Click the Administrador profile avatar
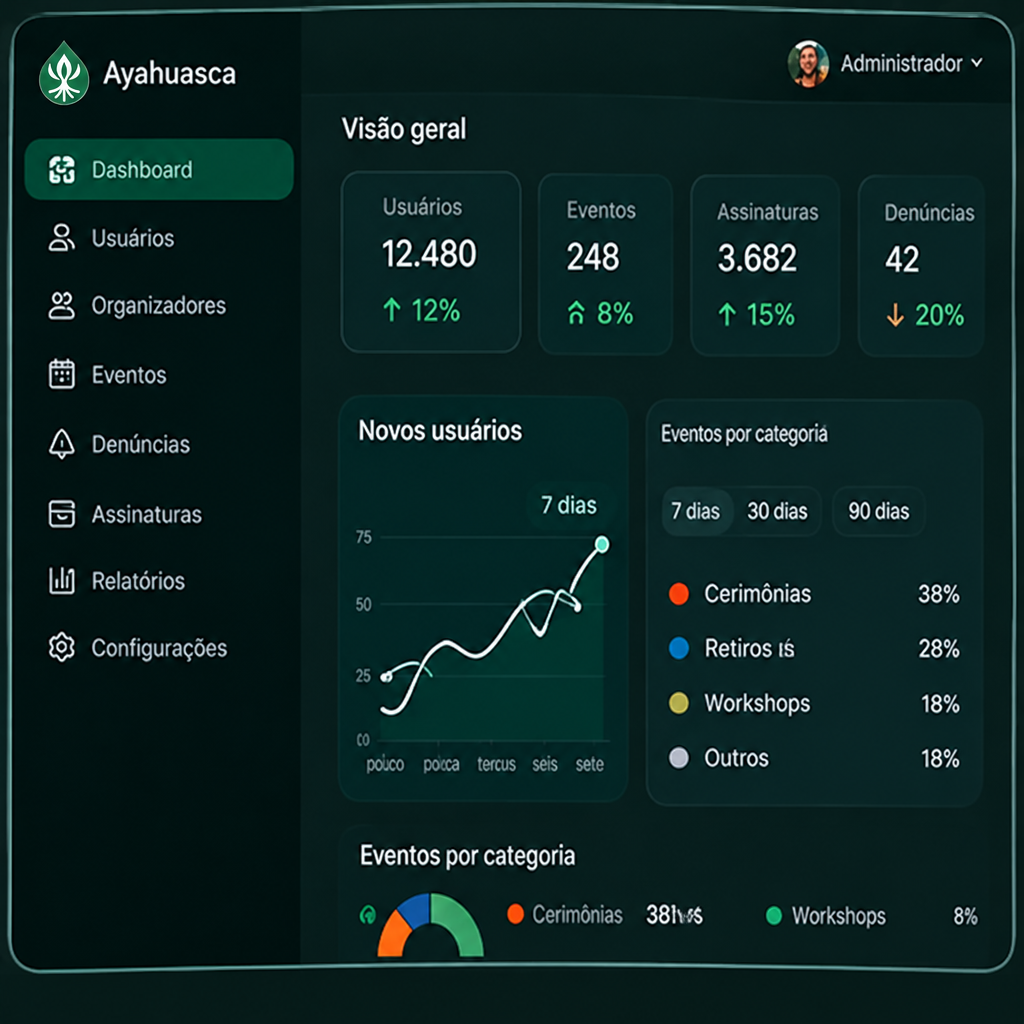The image size is (1024, 1024). pos(808,64)
